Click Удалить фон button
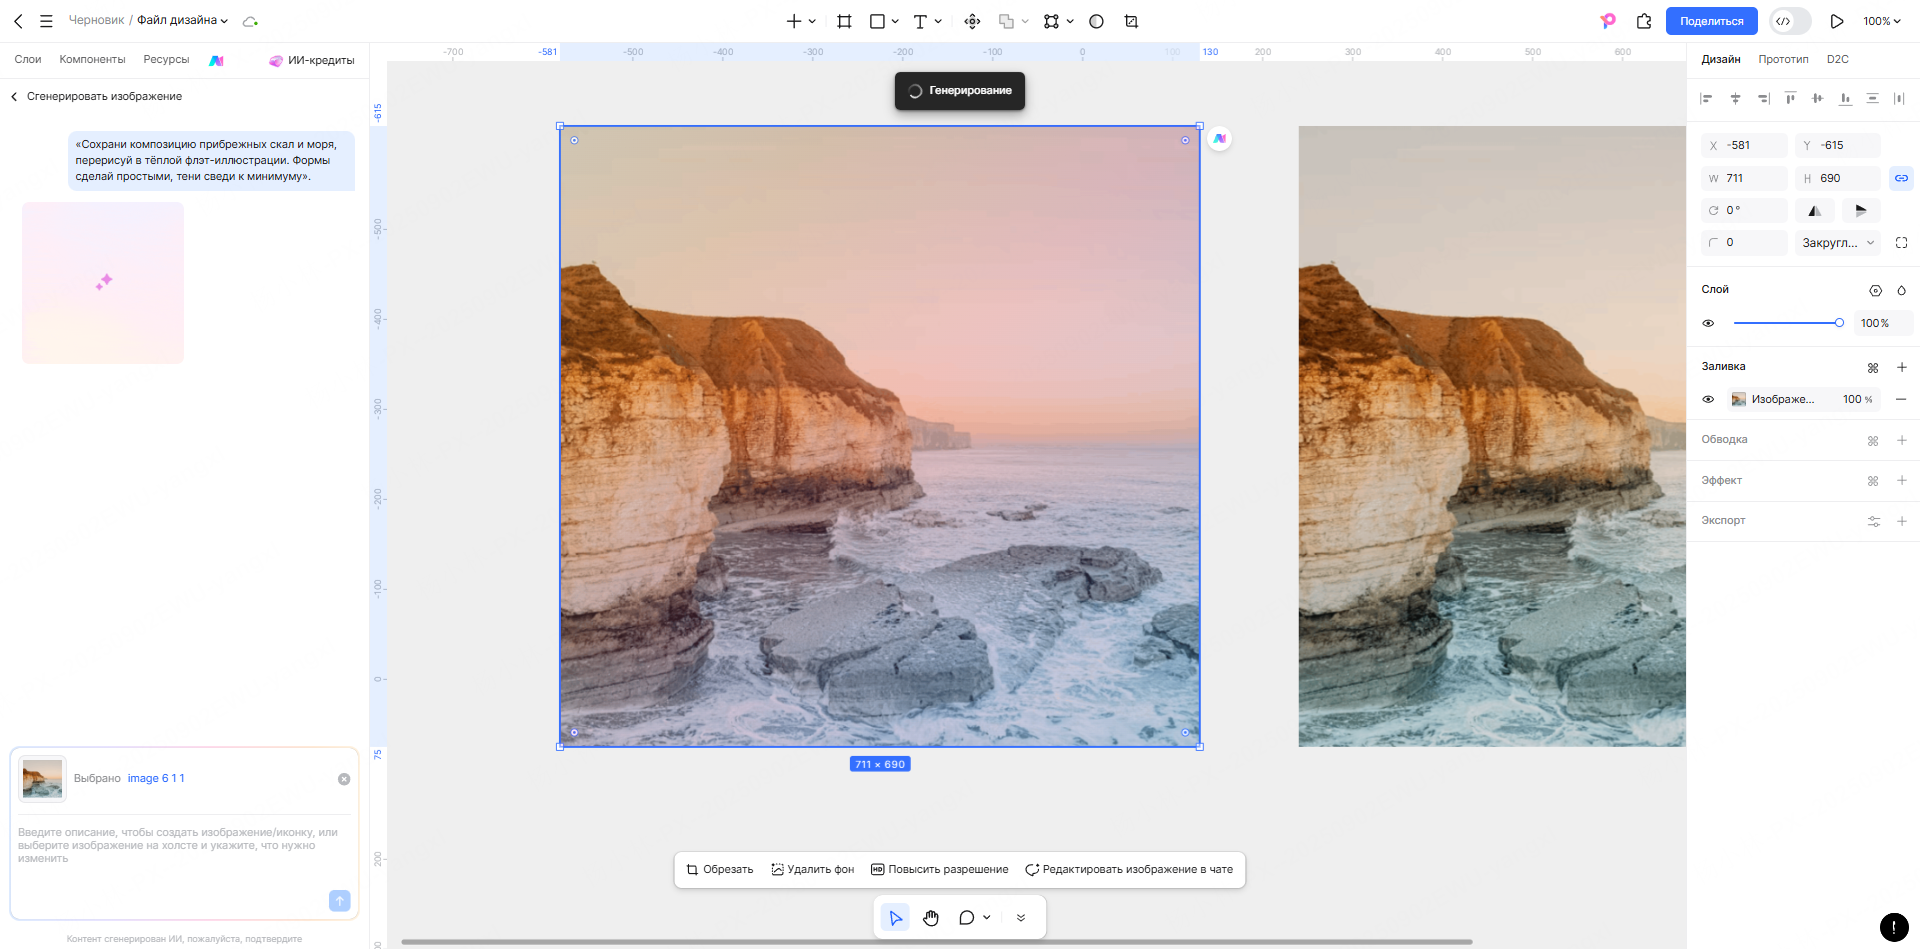Image resolution: width=1920 pixels, height=949 pixels. 812,870
